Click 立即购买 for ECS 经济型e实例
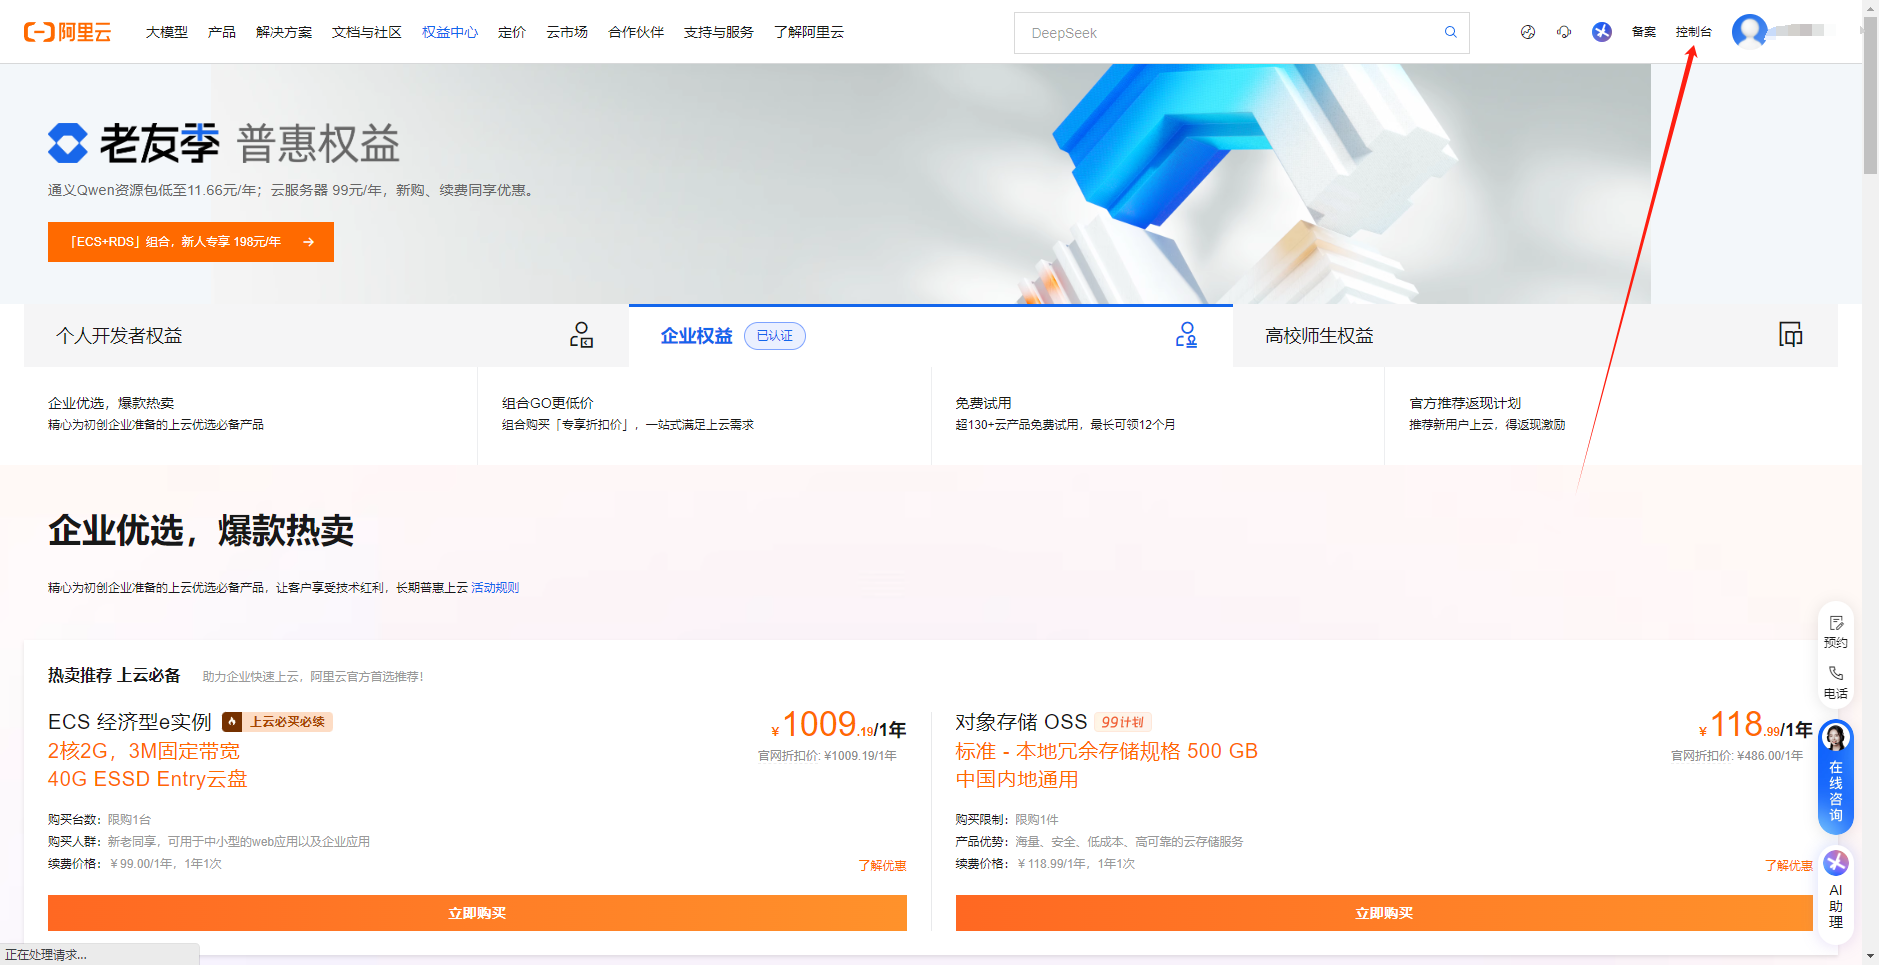The width and height of the screenshot is (1879, 965). pos(477,912)
